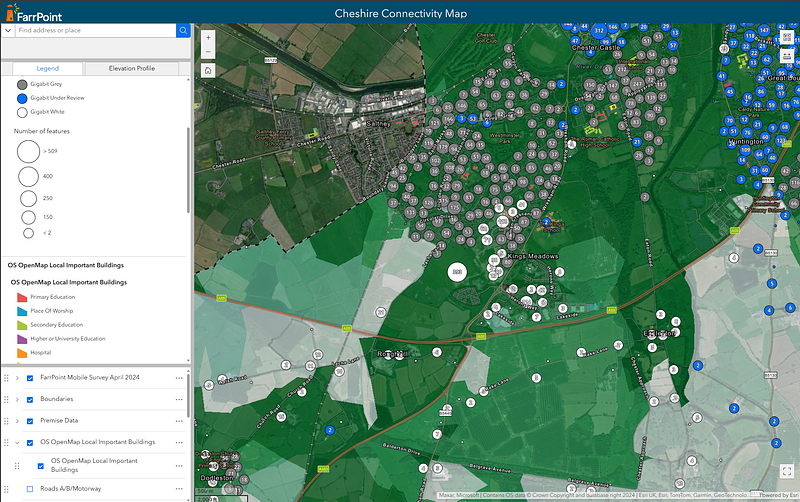Return map to home extent

[x=207, y=71]
